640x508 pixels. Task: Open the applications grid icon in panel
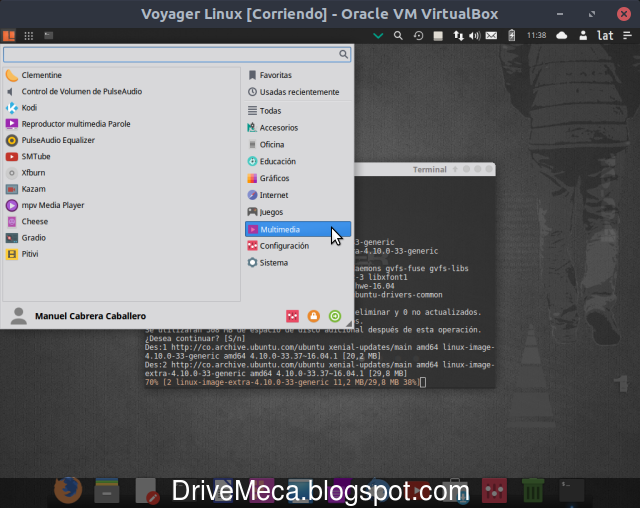(x=29, y=36)
